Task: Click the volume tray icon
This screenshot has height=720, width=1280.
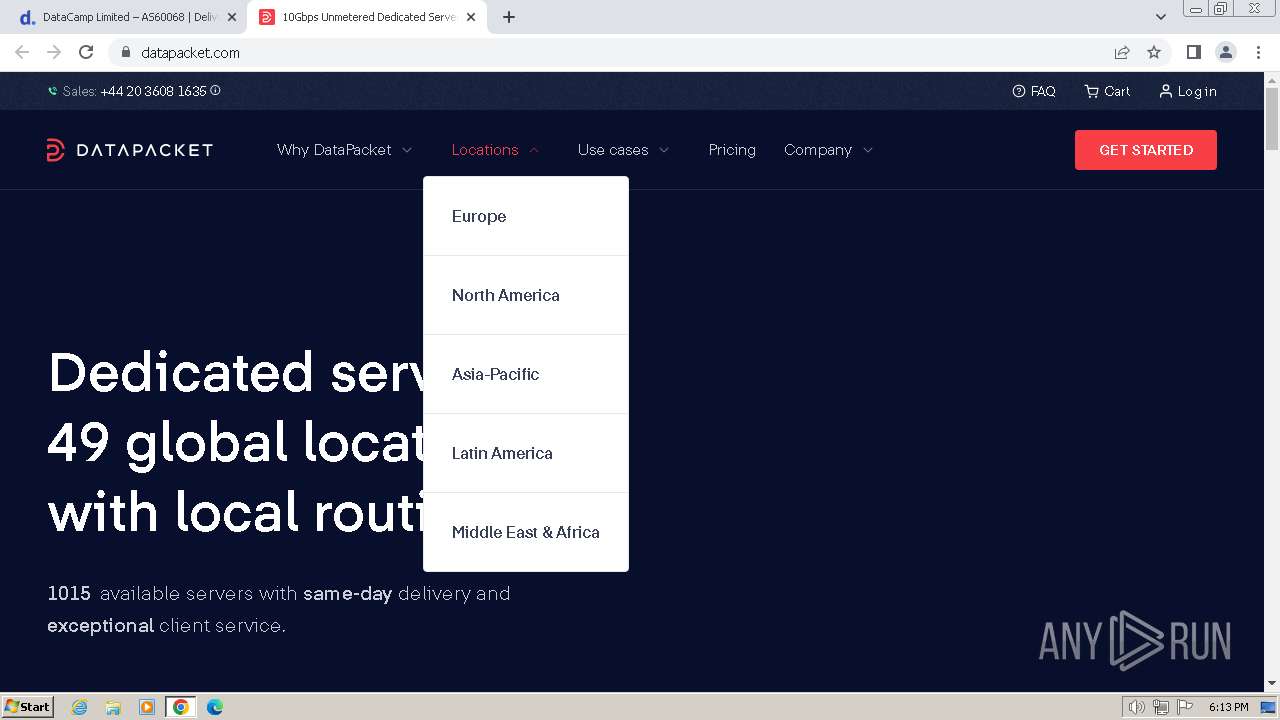Action: [1136, 707]
